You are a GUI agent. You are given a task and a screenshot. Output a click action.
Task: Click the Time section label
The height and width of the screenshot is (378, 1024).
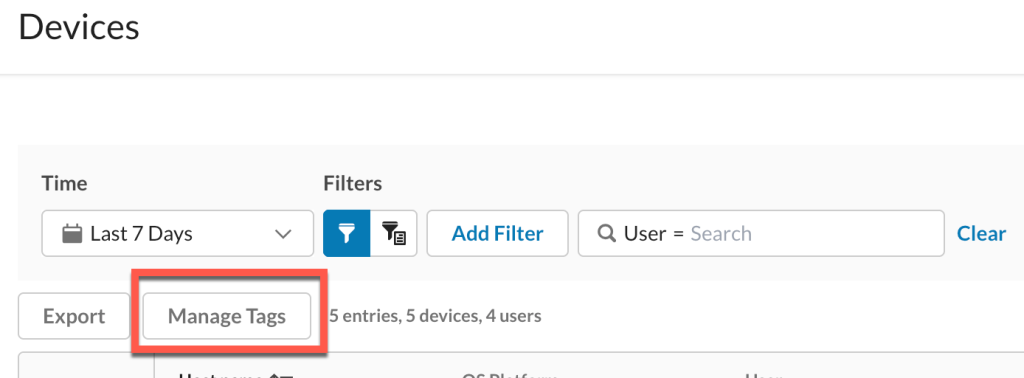[65, 183]
